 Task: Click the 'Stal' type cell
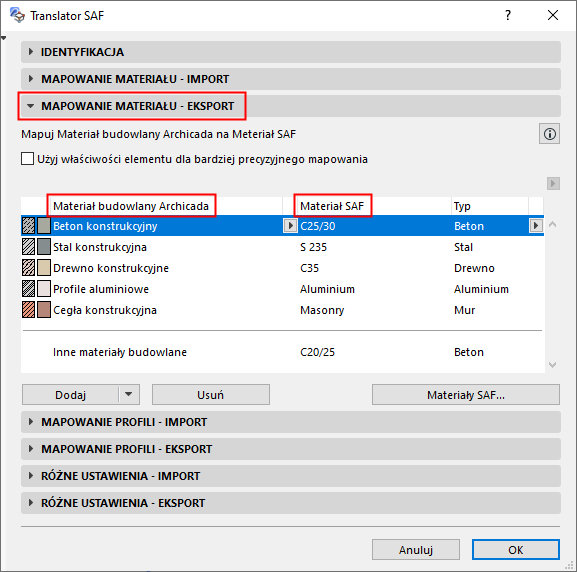pyautogui.click(x=463, y=247)
